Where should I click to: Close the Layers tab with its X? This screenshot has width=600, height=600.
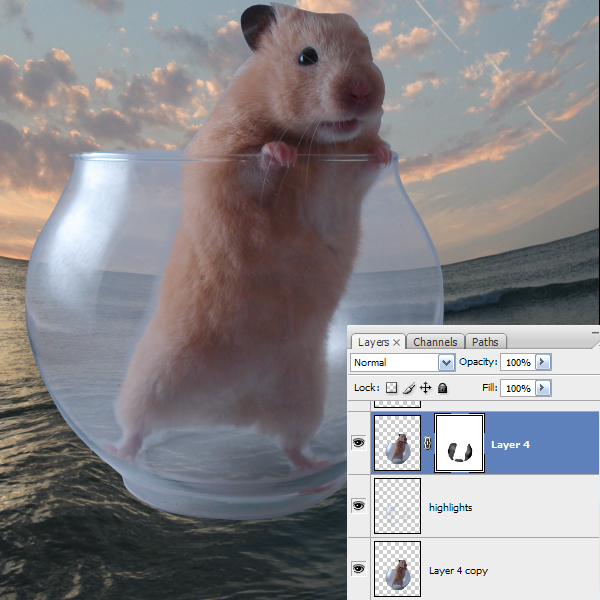(396, 342)
